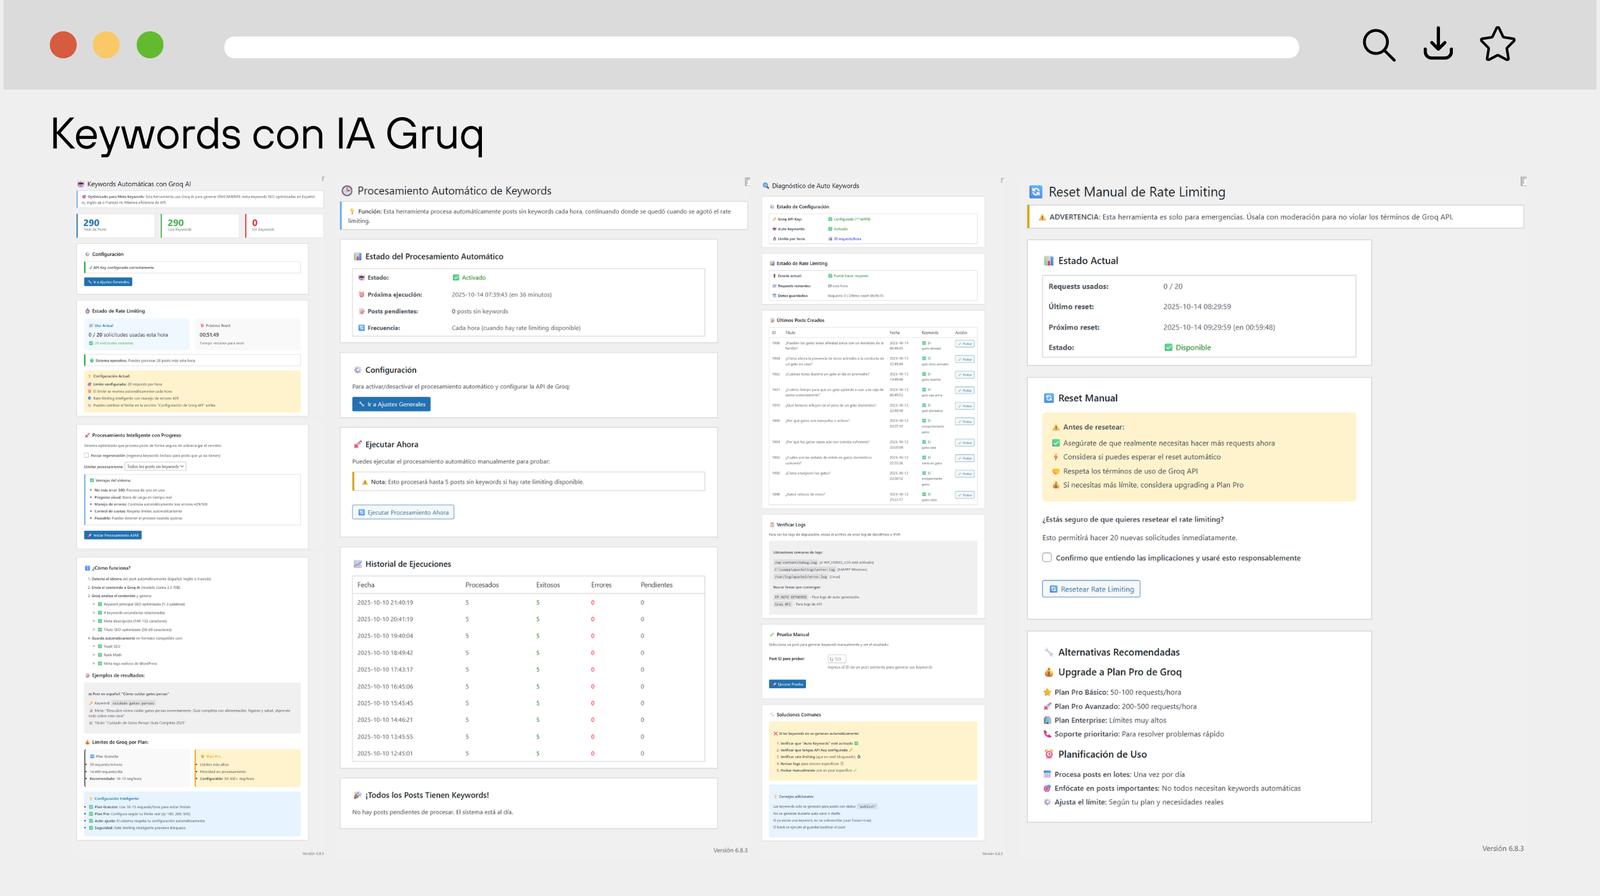The width and height of the screenshot is (1600, 896).
Task: Click the search magnifier icon in browser bar
Action: pyautogui.click(x=1378, y=45)
